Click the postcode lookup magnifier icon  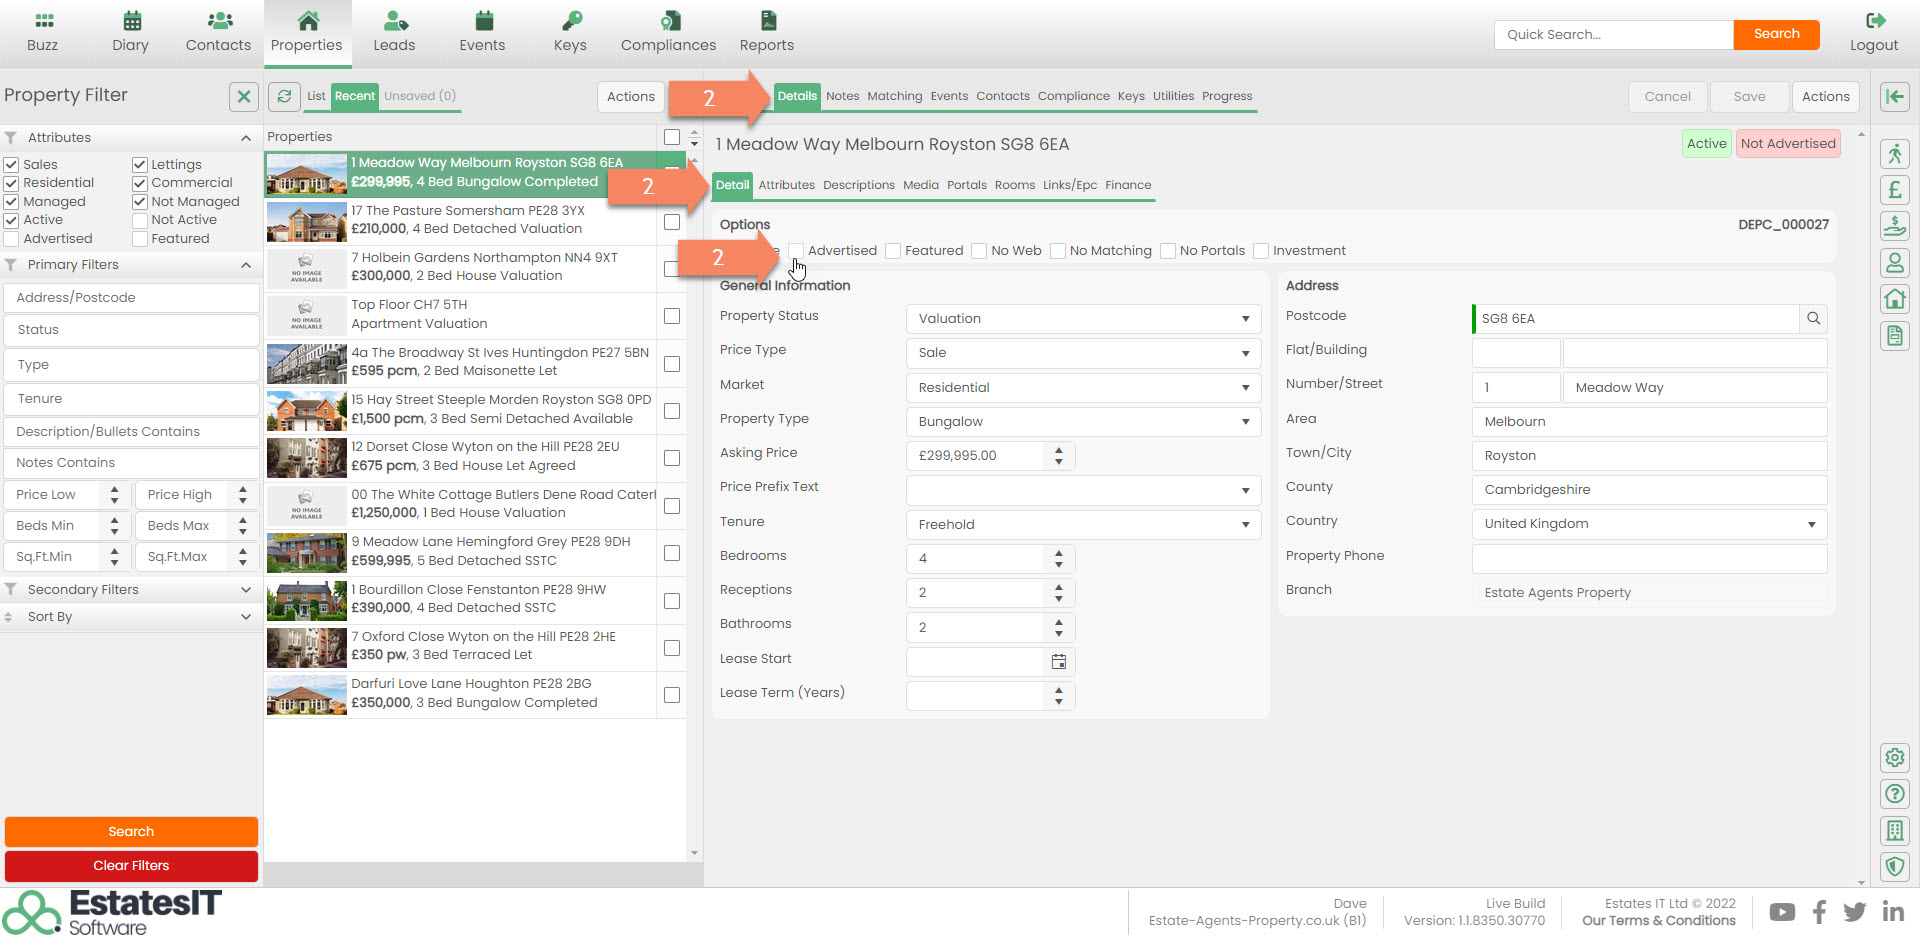click(1813, 319)
